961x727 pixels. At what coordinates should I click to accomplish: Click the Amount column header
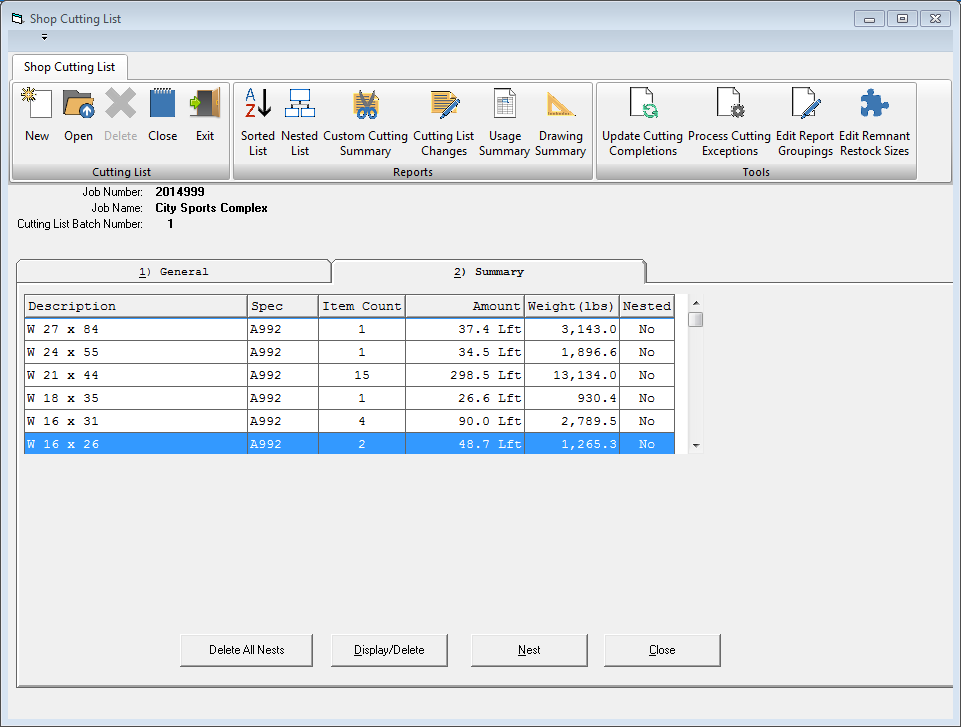[465, 306]
